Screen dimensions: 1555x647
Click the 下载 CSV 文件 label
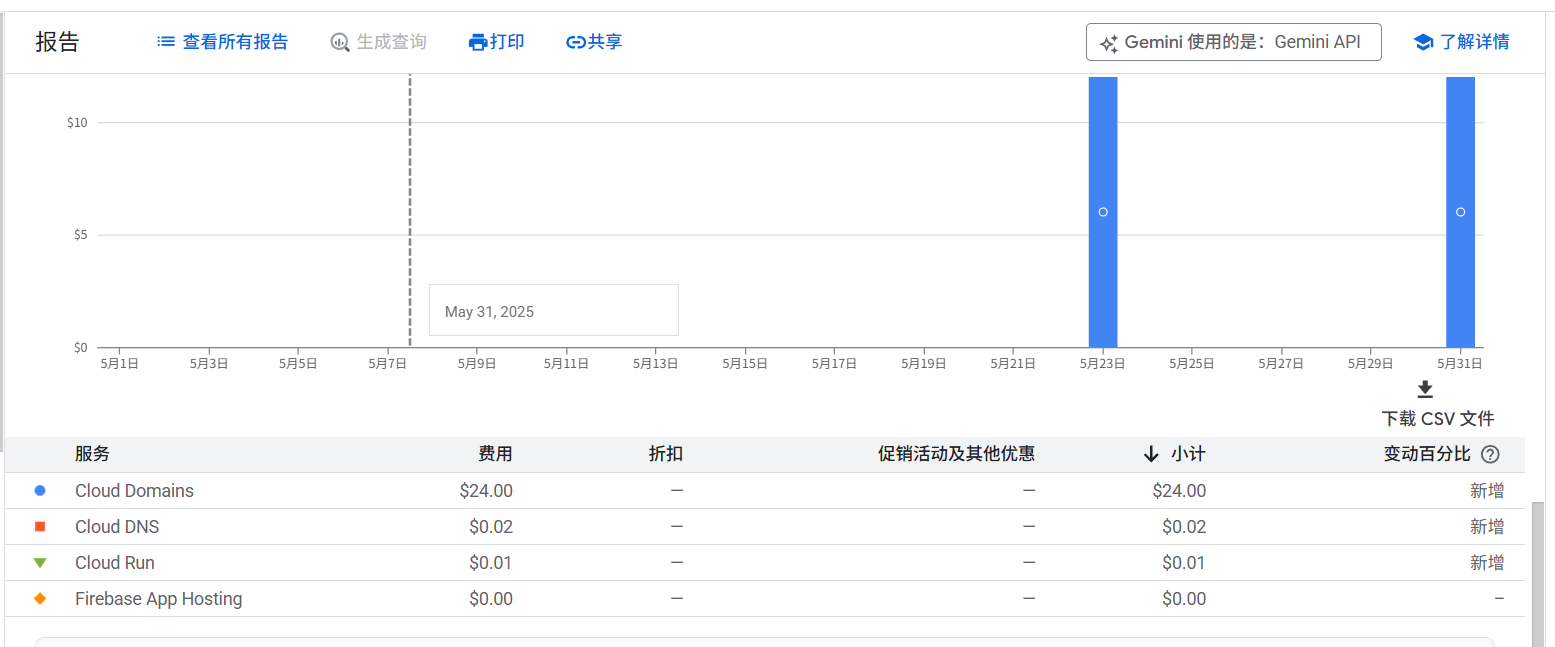(x=1438, y=418)
